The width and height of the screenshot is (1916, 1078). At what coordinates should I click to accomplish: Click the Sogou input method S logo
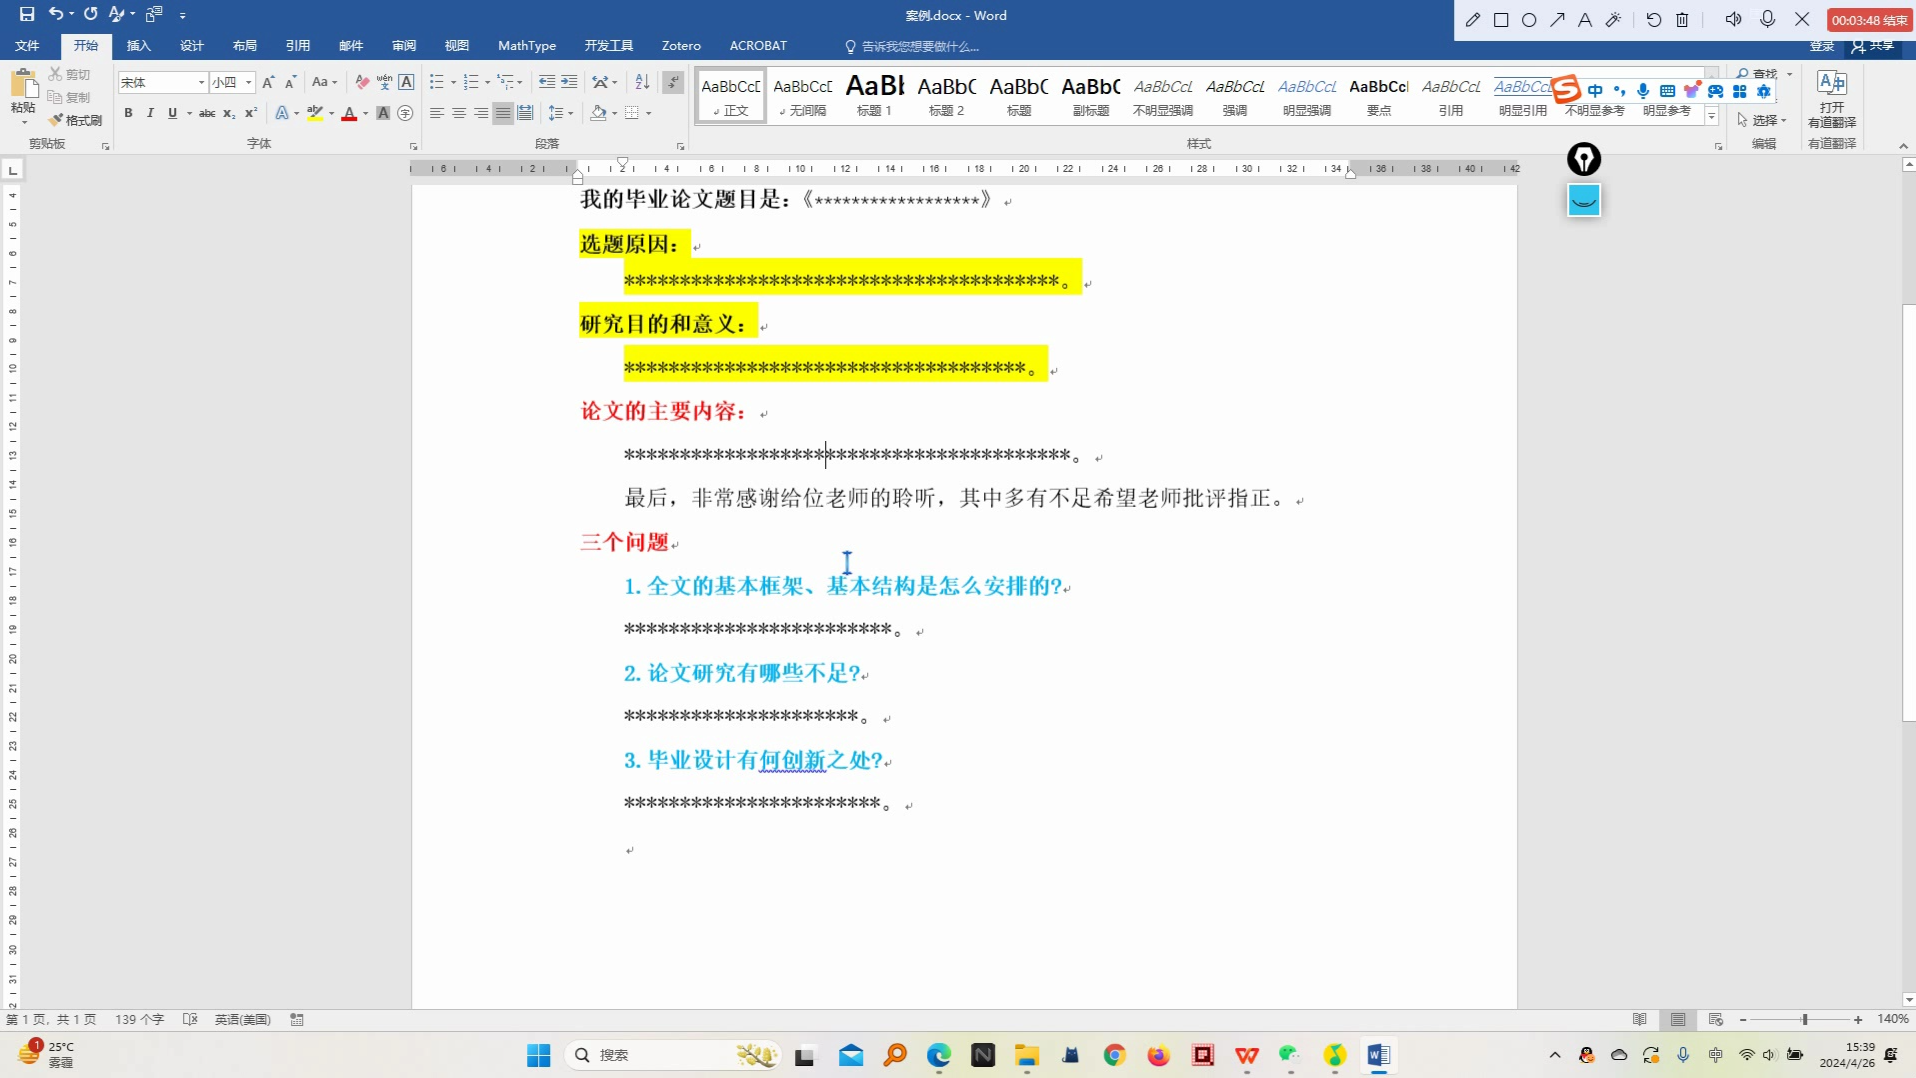[x=1566, y=89]
